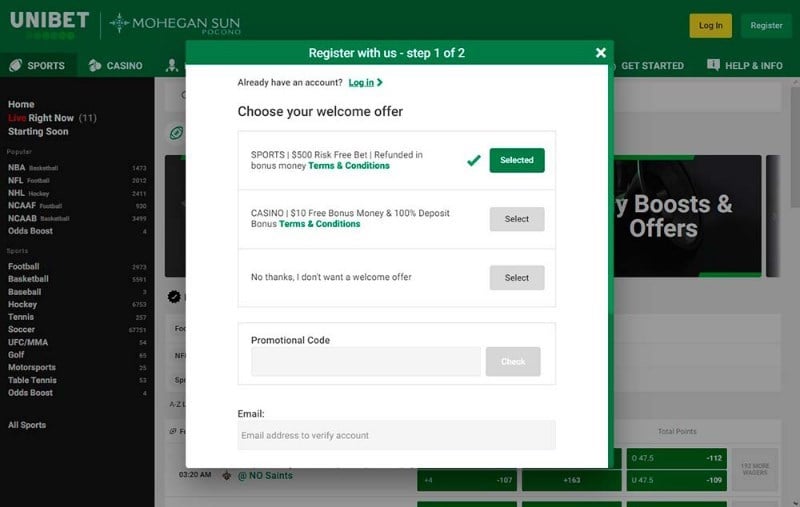Toggle the Selected sports welcome offer
Screen dimensions: 800x507
[517, 160]
